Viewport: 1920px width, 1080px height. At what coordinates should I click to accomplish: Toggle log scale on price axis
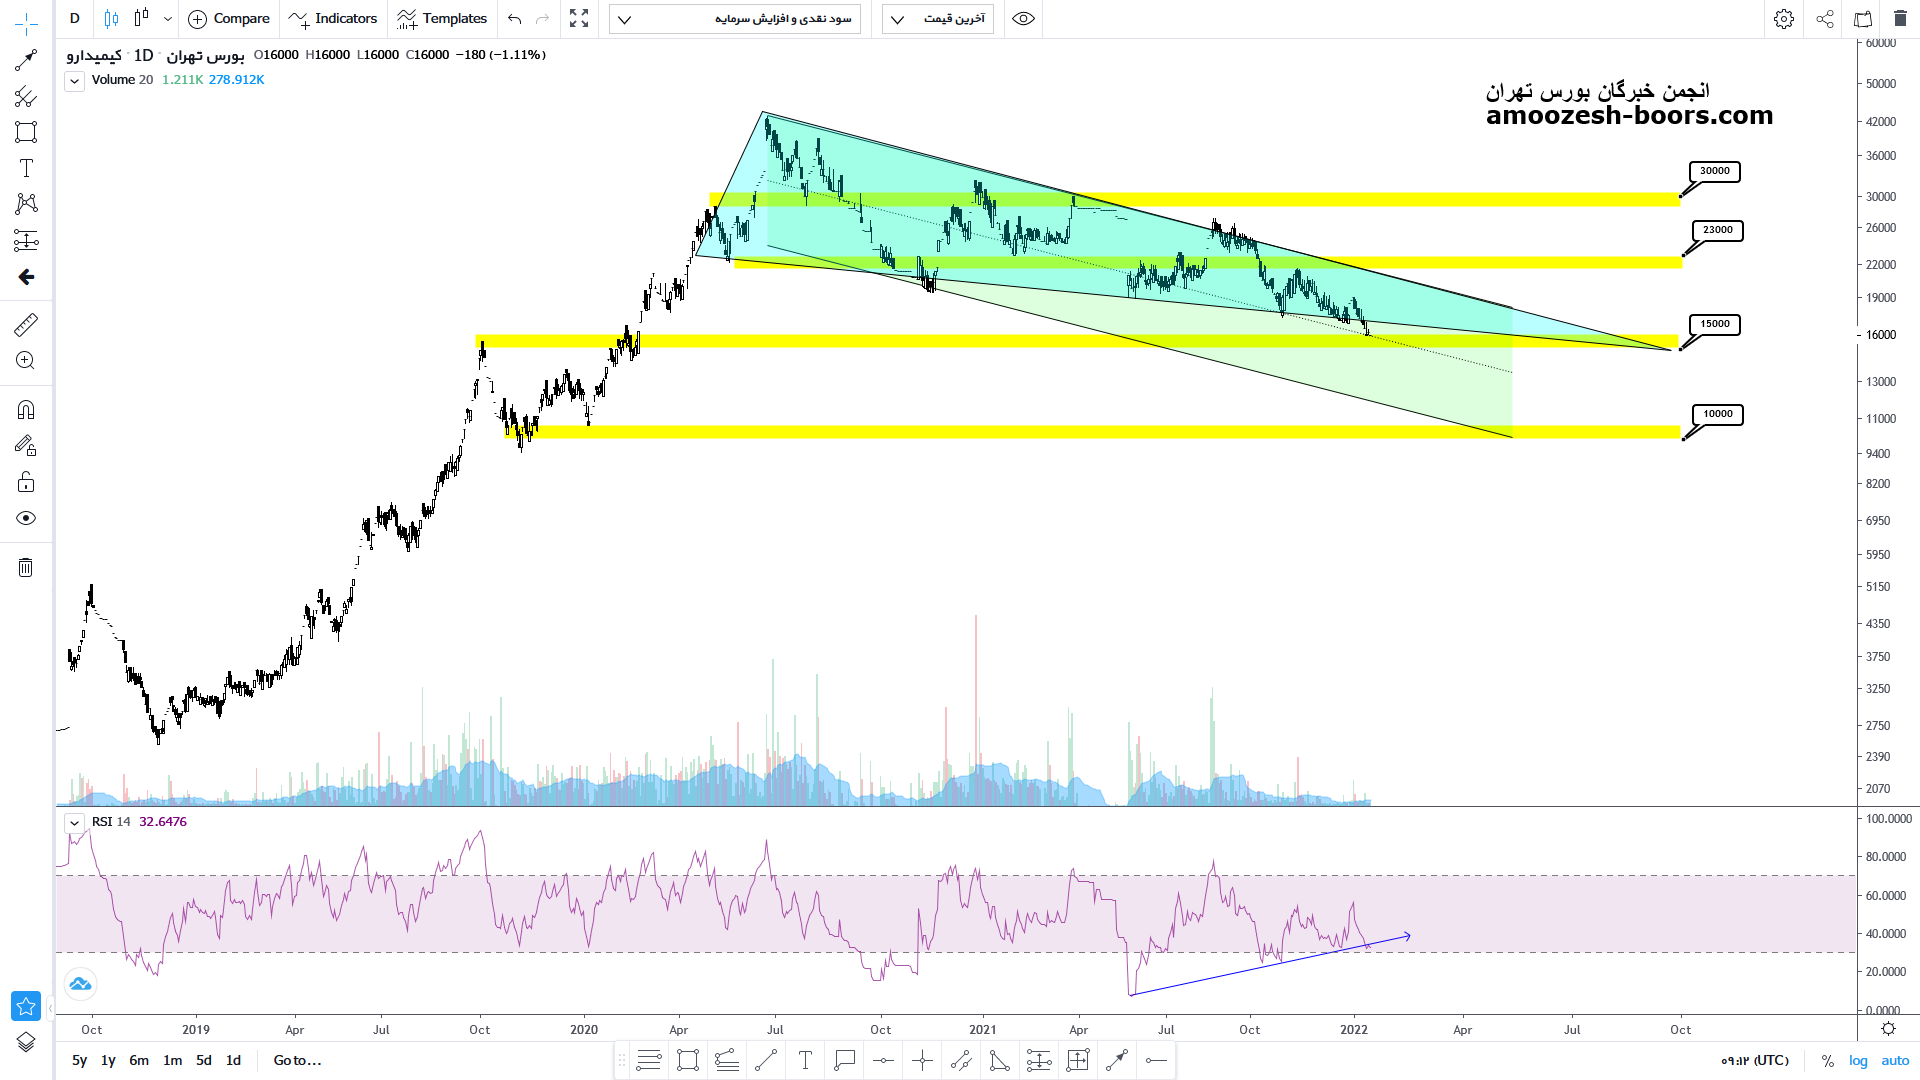click(x=1858, y=1061)
